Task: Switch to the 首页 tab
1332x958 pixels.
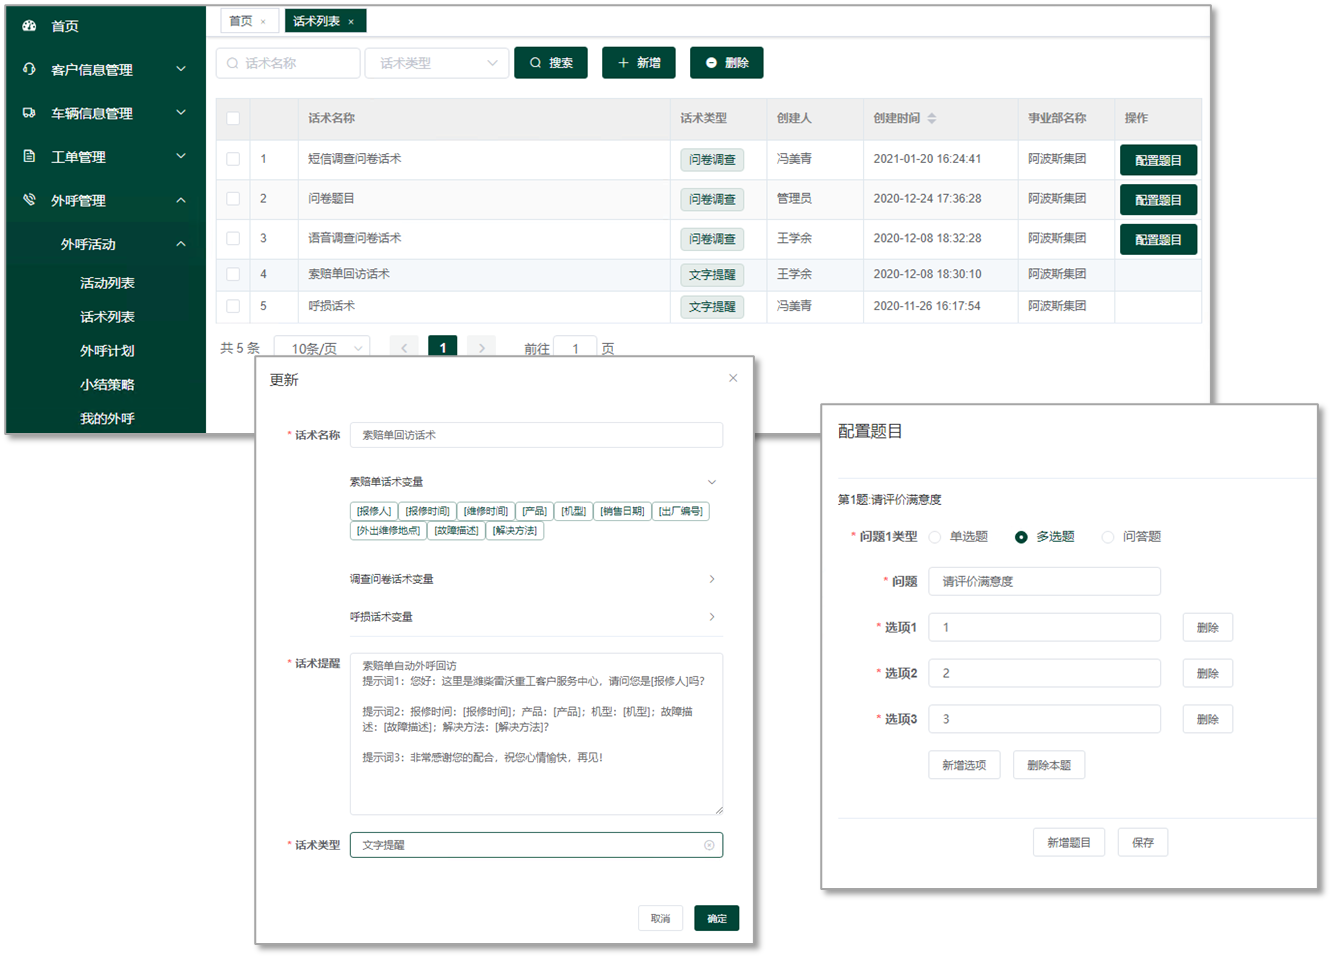Action: 241,21
